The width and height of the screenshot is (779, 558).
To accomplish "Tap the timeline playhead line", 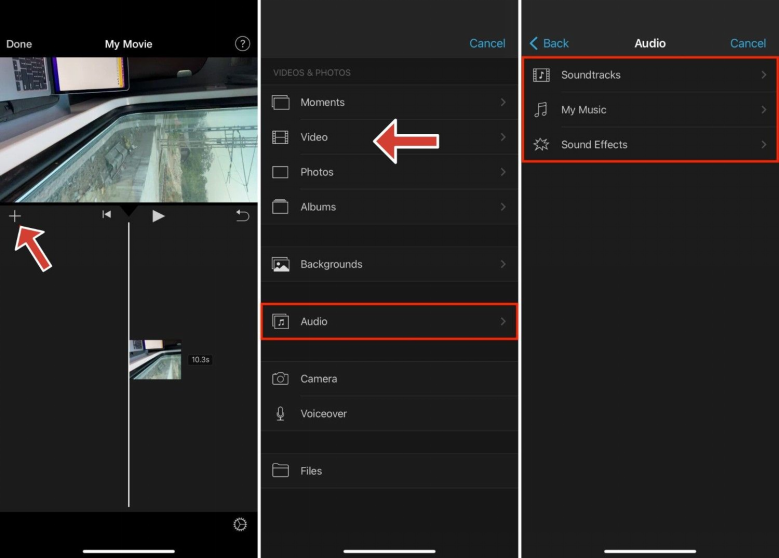I will click(129, 364).
